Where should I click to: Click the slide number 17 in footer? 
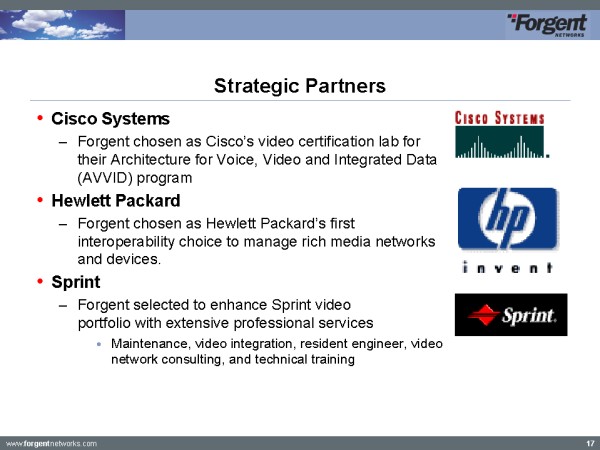[x=589, y=442]
